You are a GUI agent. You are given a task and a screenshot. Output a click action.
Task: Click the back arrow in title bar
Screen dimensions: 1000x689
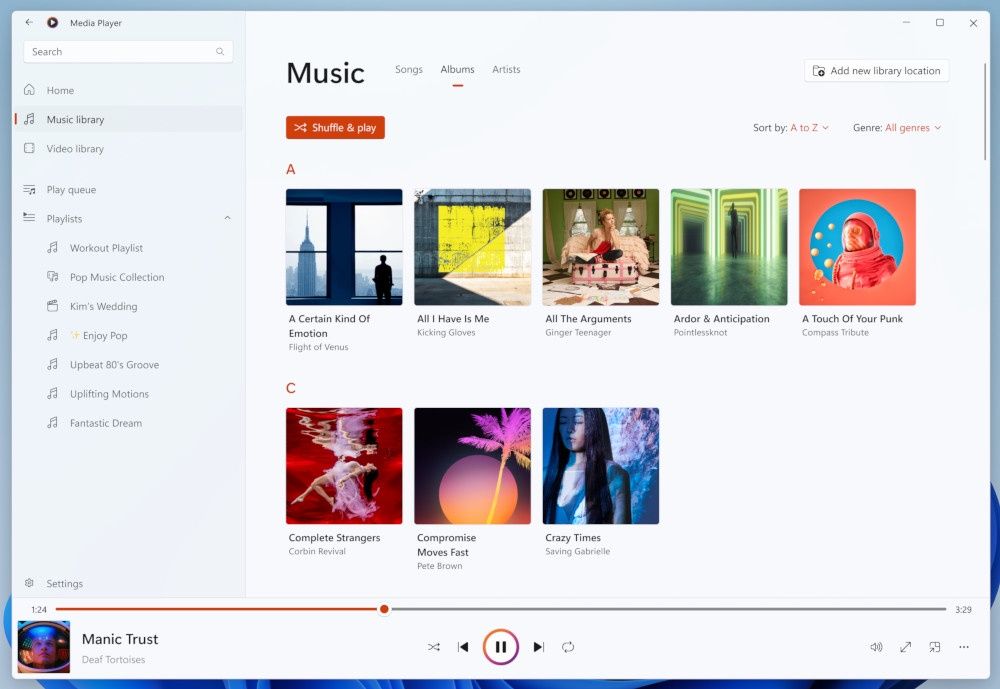29,22
